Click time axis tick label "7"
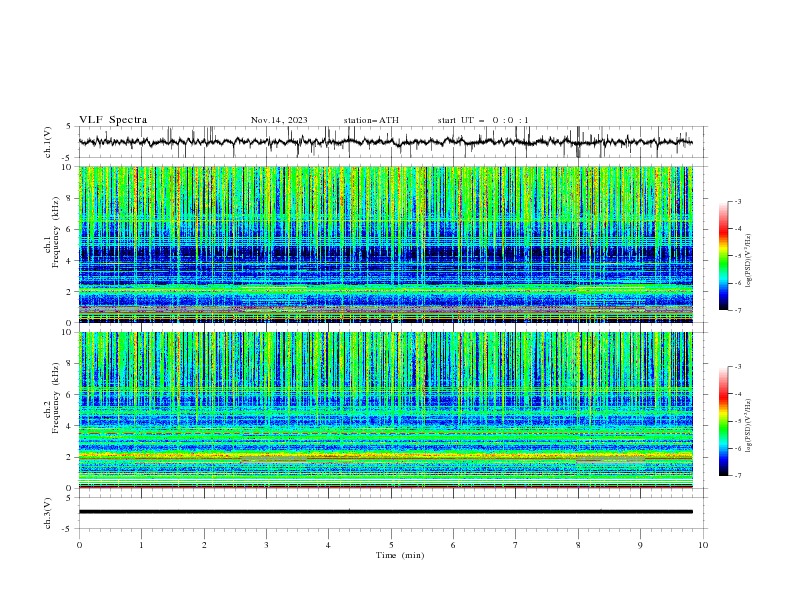The height and width of the screenshot is (612, 792). pyautogui.click(x=516, y=545)
